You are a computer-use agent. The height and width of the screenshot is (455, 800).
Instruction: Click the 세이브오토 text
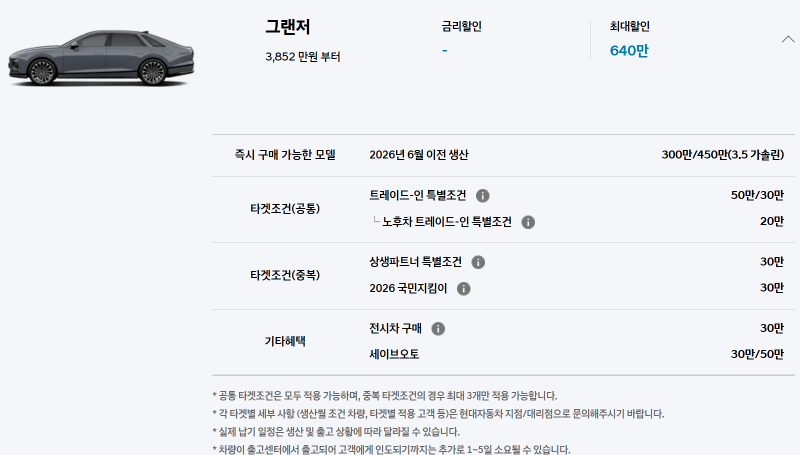394,355
